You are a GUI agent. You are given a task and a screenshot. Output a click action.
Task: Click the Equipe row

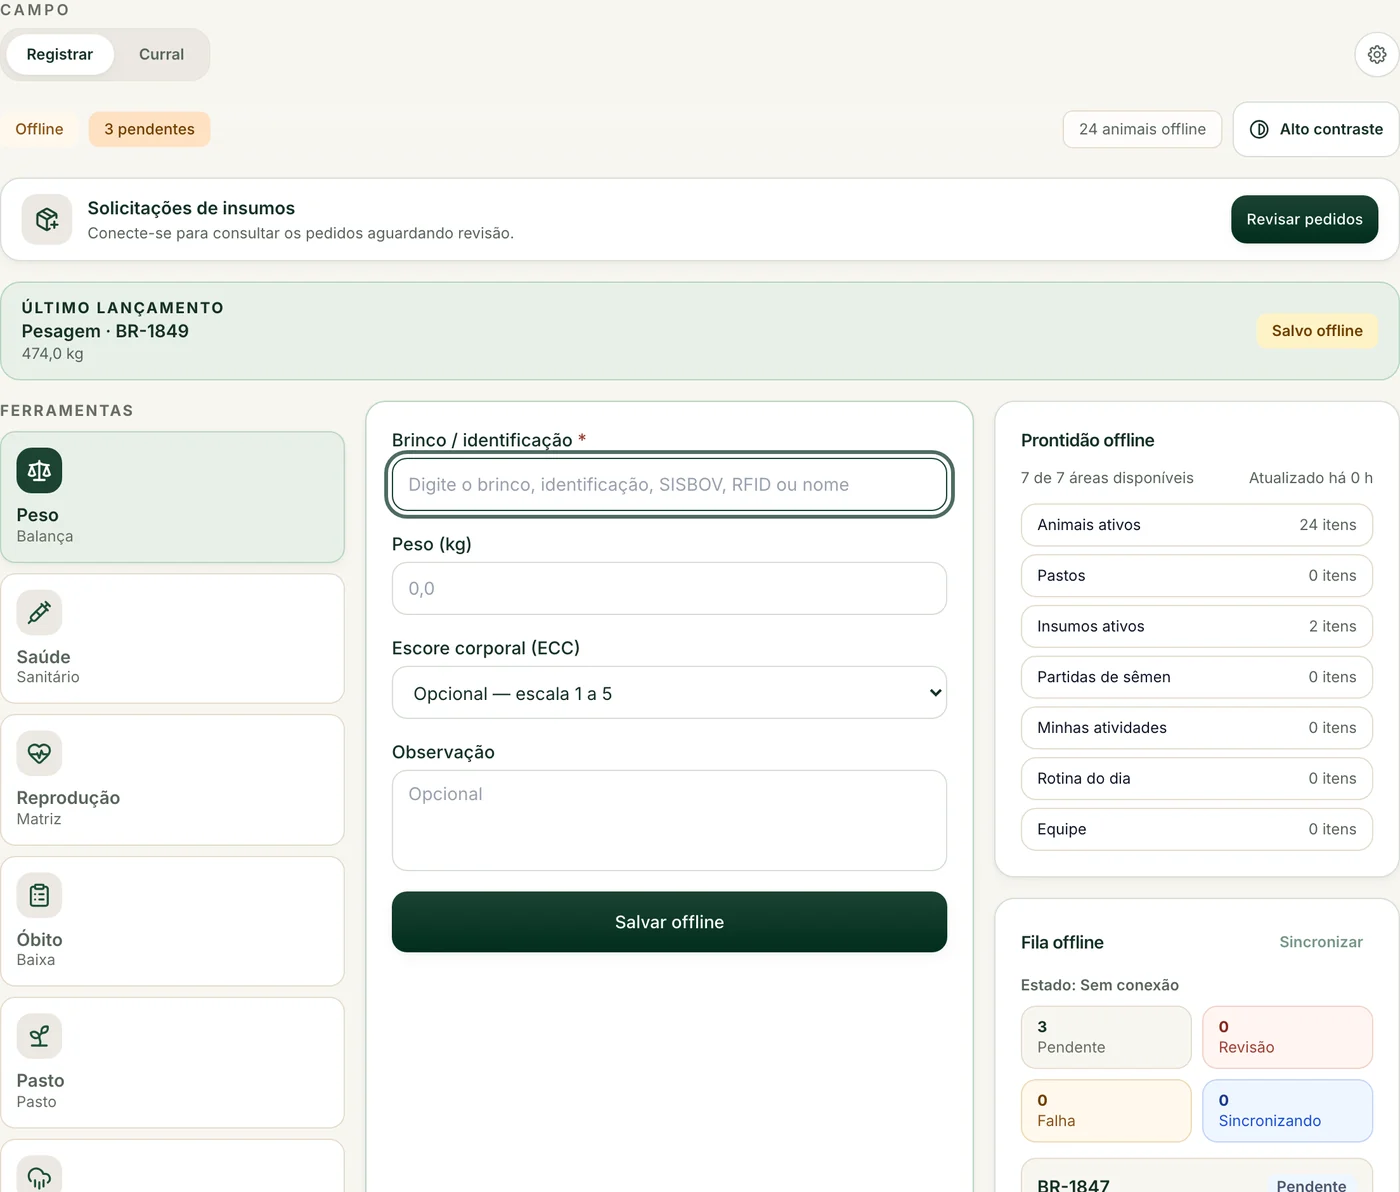(1196, 829)
